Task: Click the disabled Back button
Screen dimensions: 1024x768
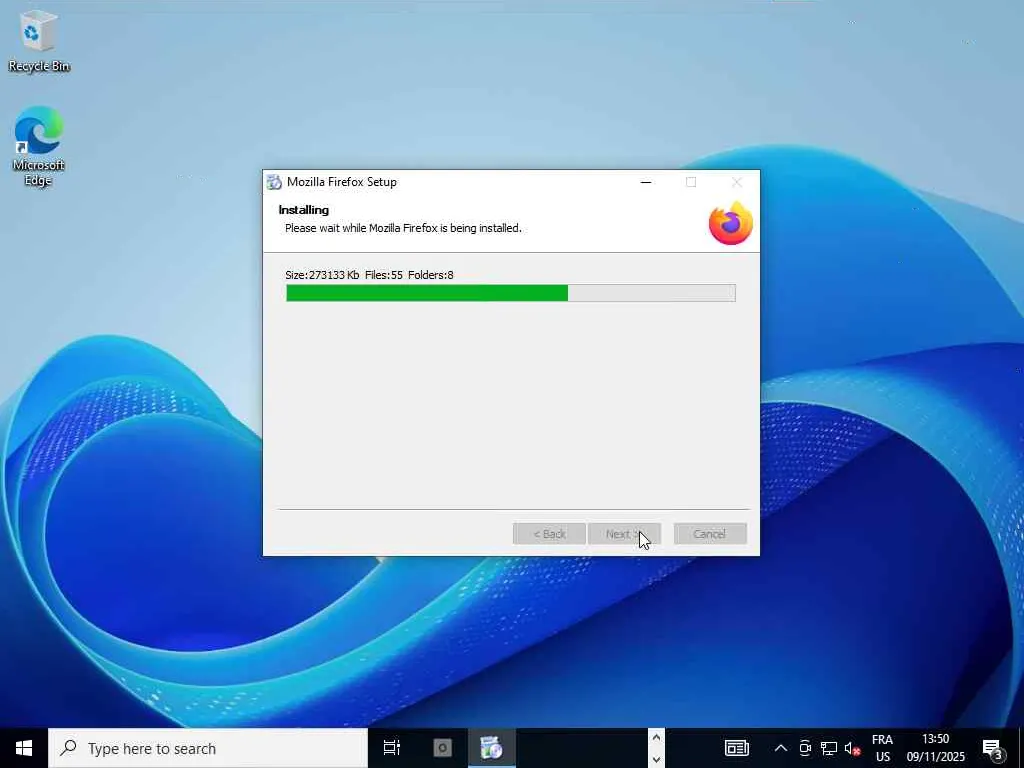Action: [549, 534]
